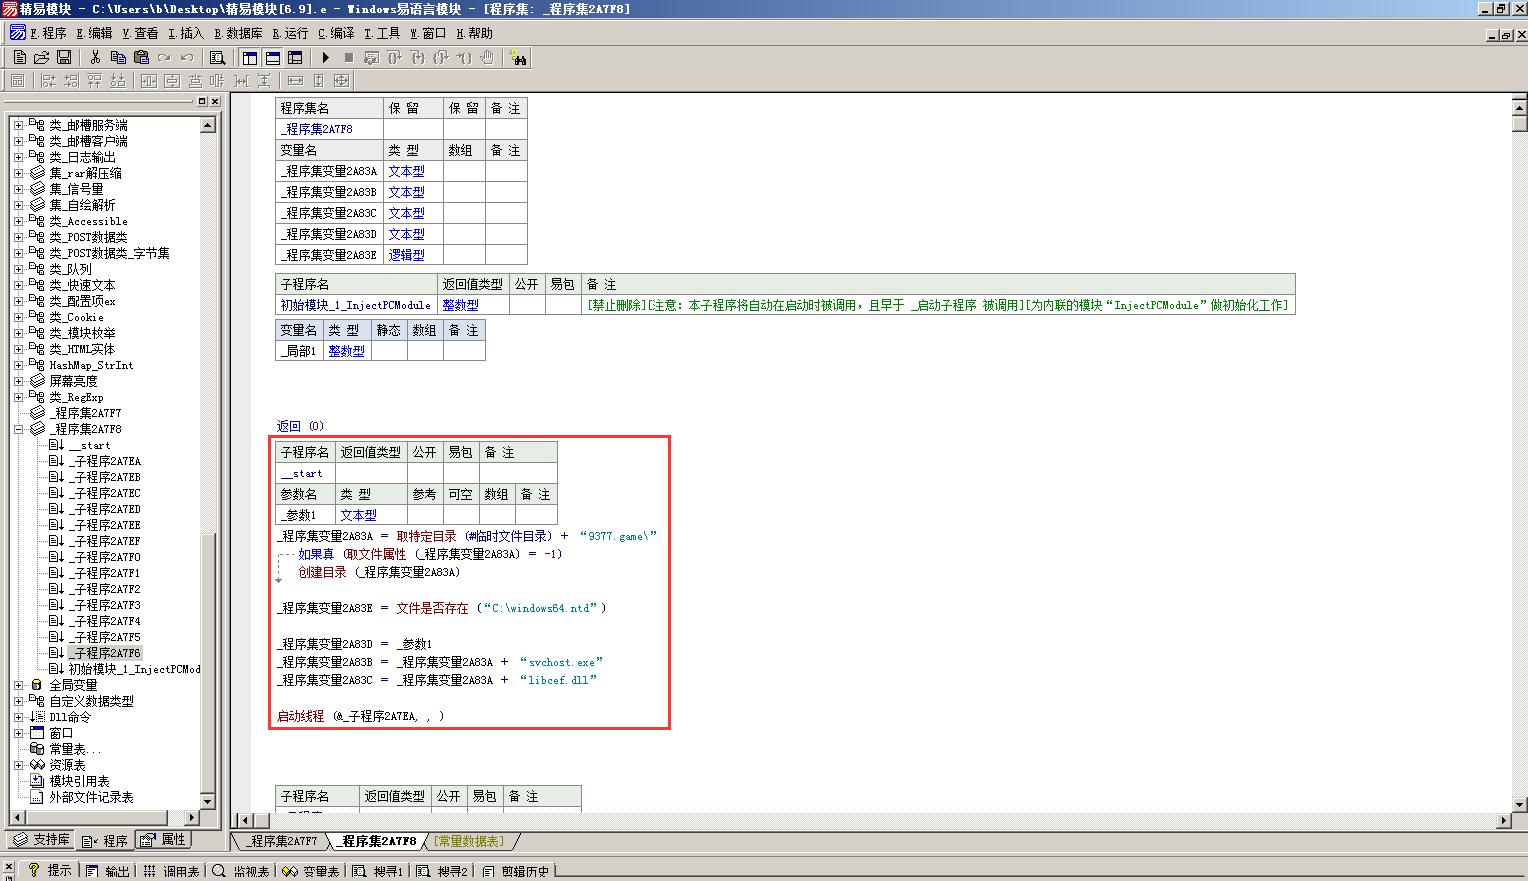
Task: Open the C.编译 menu
Action: click(335, 33)
